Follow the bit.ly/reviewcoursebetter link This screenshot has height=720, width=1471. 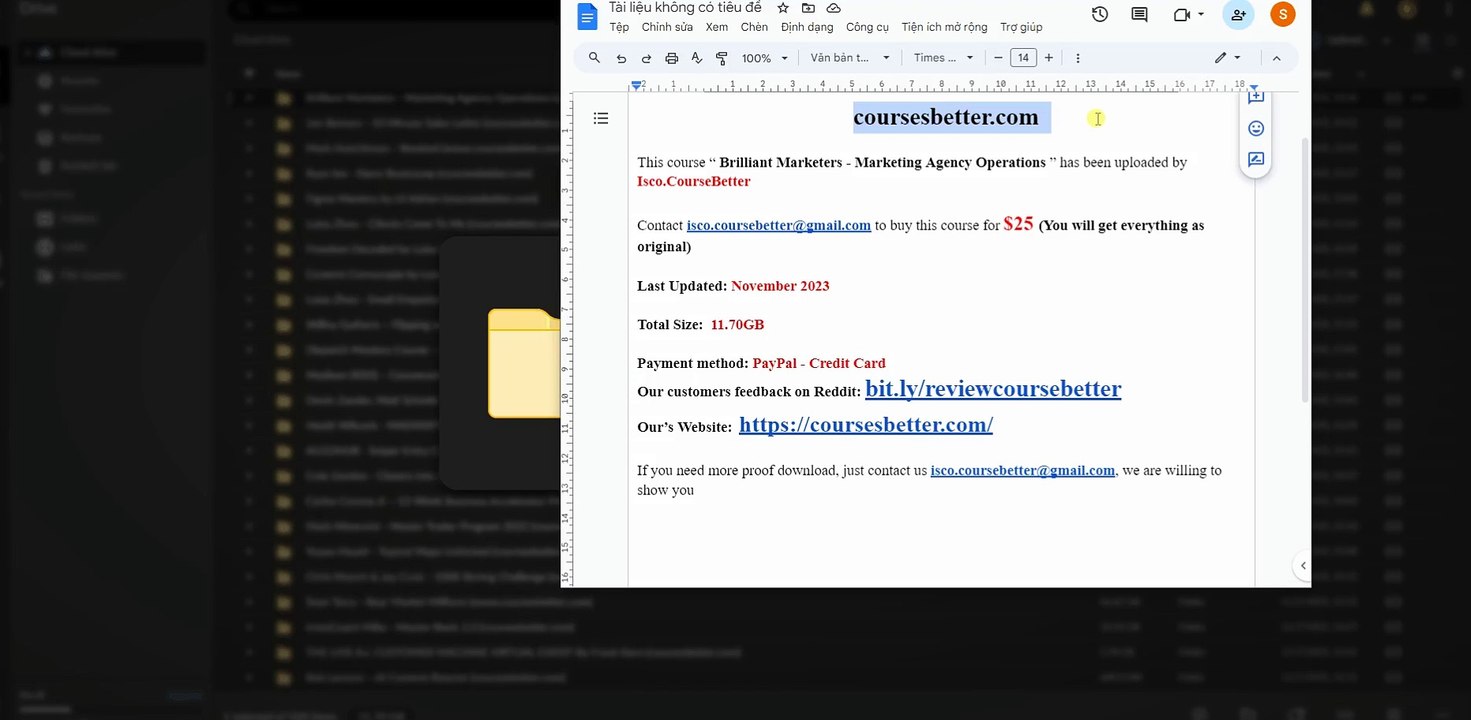(993, 388)
